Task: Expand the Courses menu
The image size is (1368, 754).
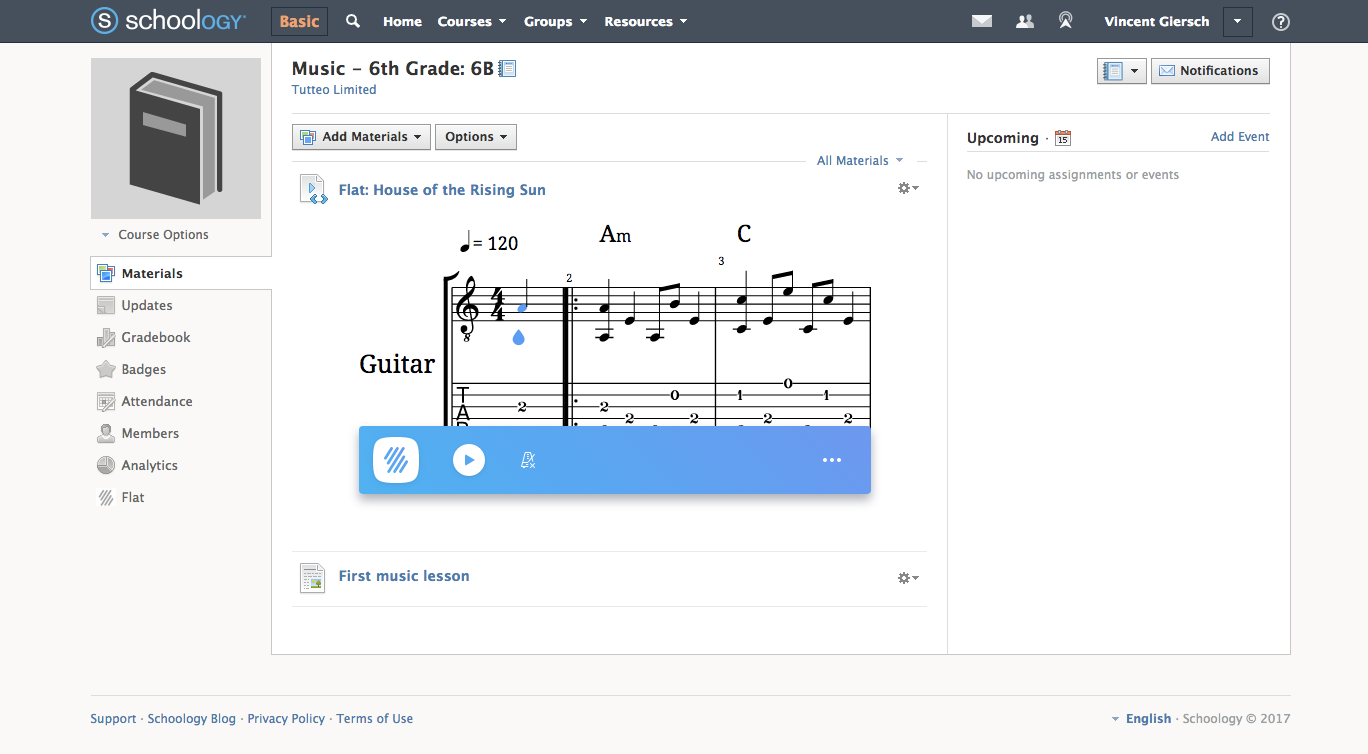Action: tap(470, 20)
